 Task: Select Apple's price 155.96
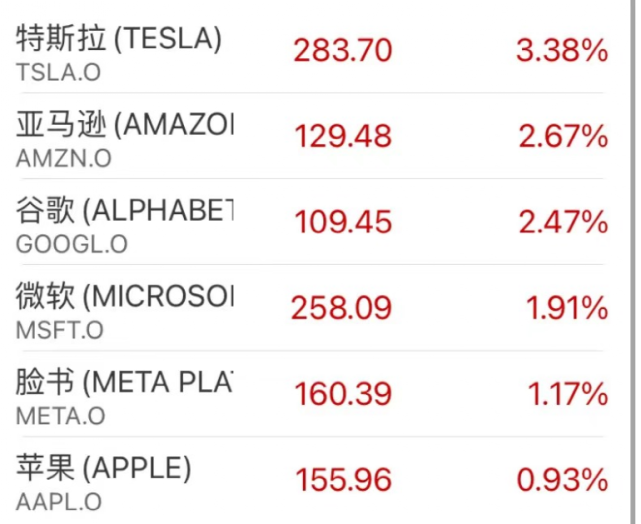tap(343, 480)
